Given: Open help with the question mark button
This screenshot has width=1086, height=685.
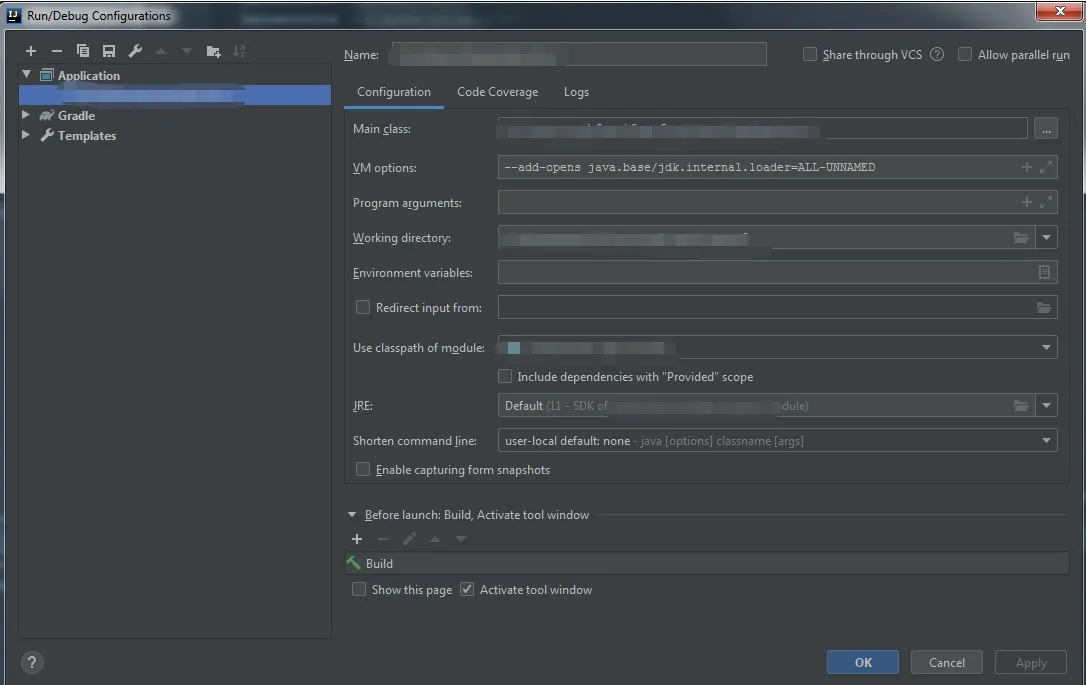Looking at the screenshot, I should [31, 662].
